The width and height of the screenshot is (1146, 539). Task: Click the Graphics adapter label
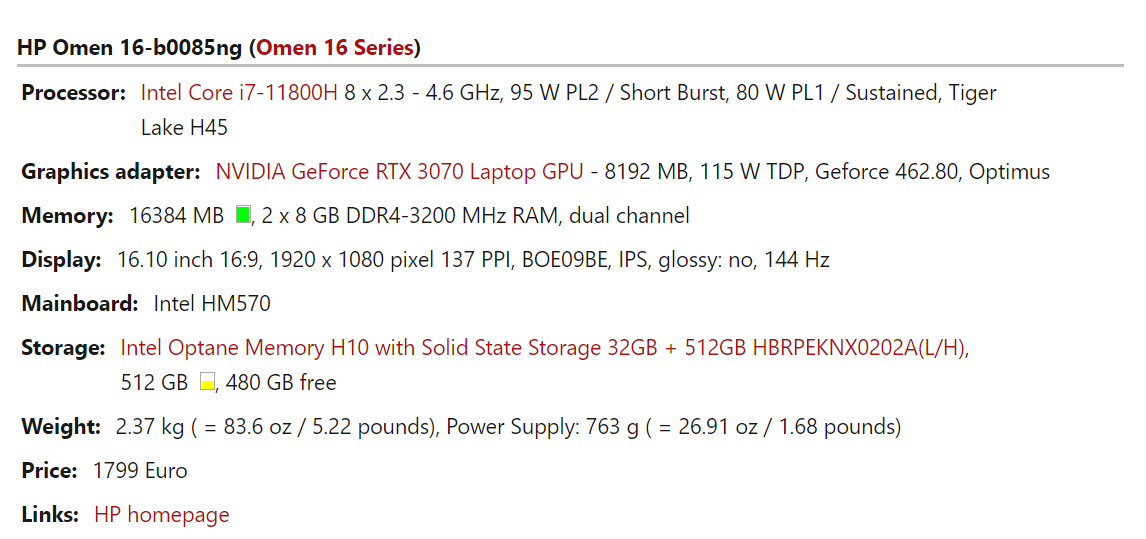[111, 171]
